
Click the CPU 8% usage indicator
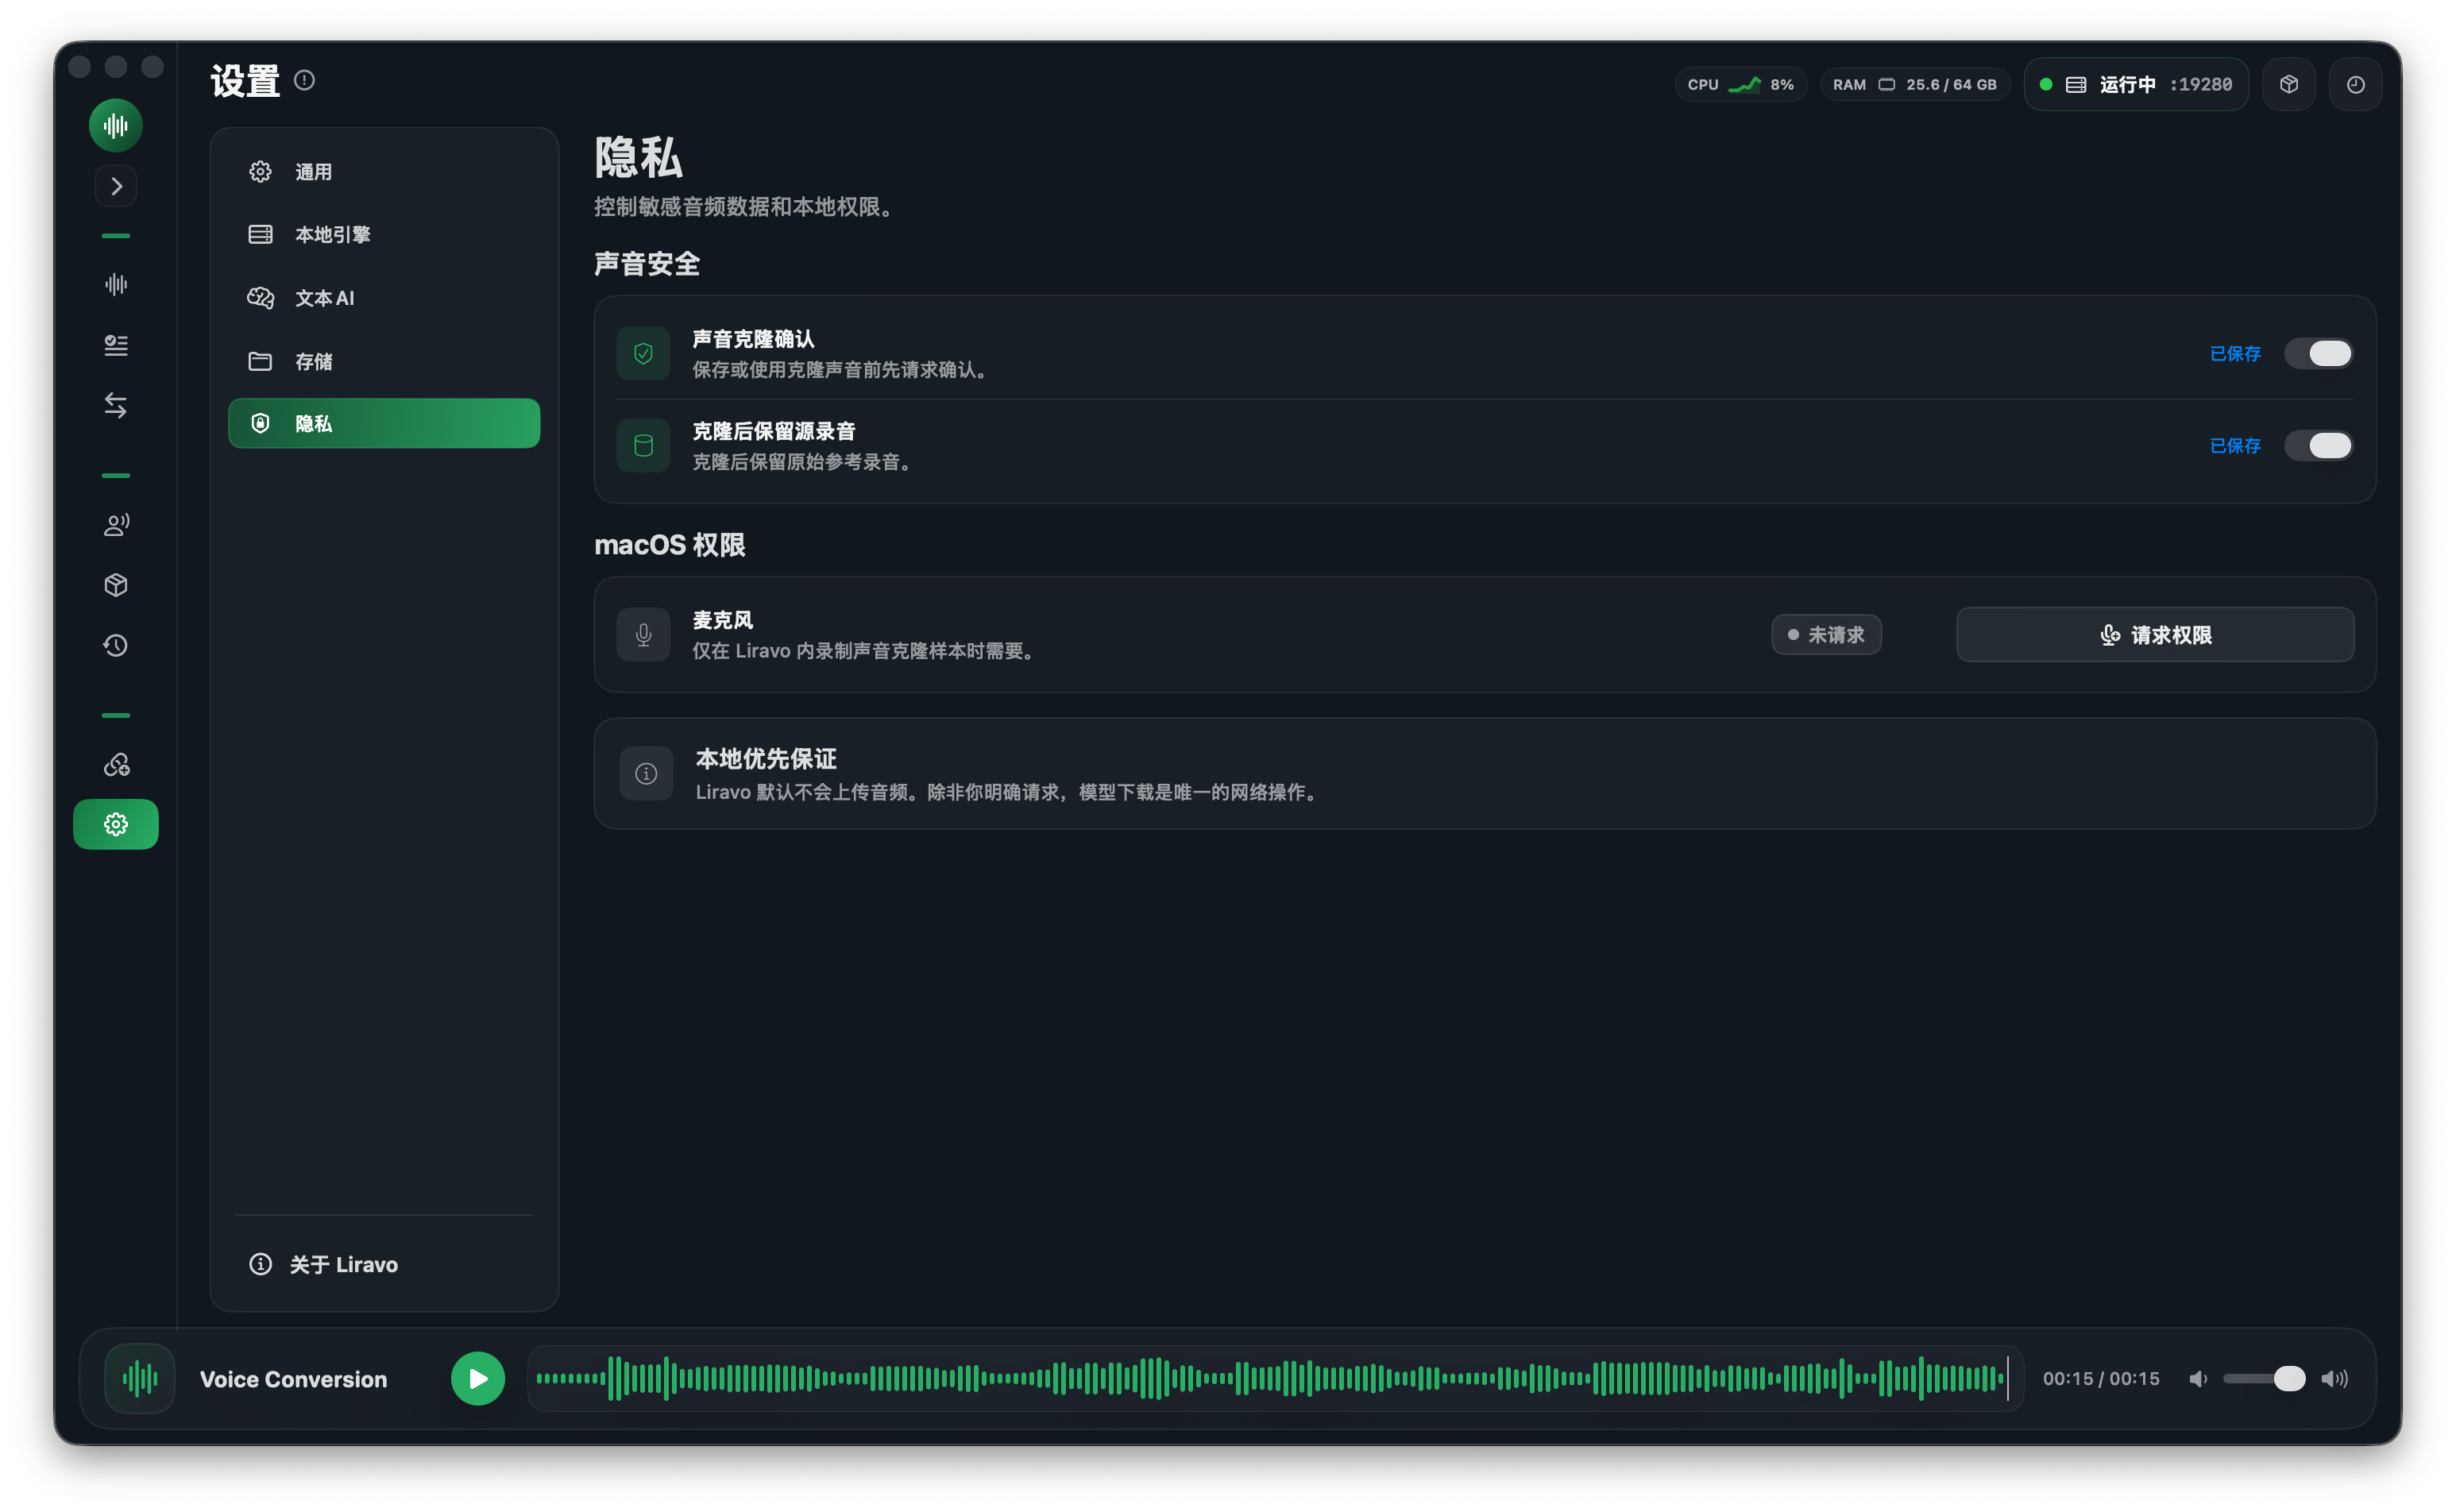pyautogui.click(x=1740, y=85)
